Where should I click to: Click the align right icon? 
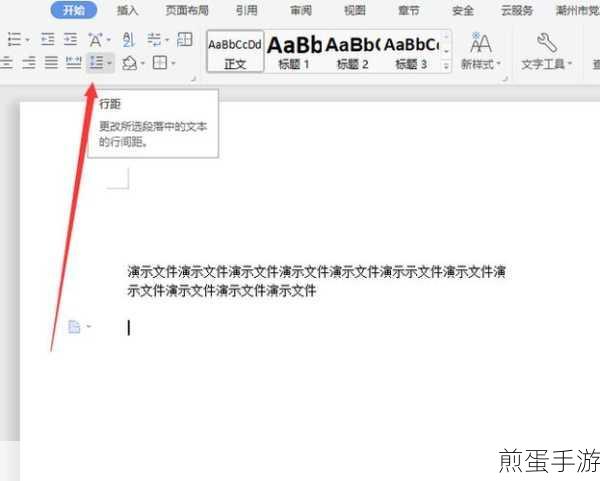click(x=29, y=62)
